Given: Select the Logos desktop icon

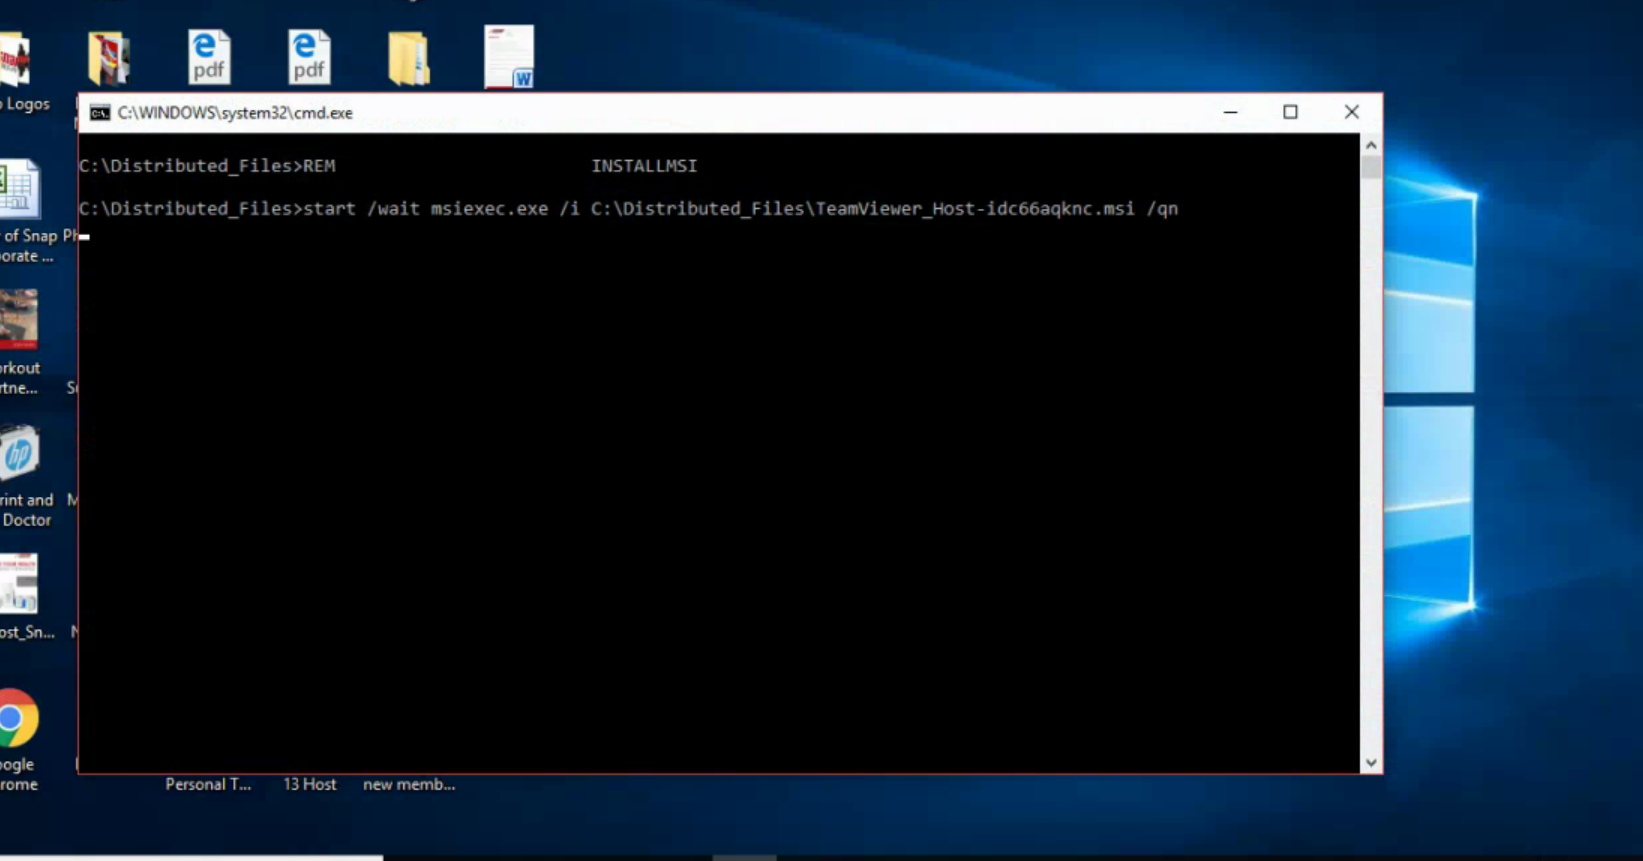Looking at the screenshot, I should pyautogui.click(x=15, y=60).
